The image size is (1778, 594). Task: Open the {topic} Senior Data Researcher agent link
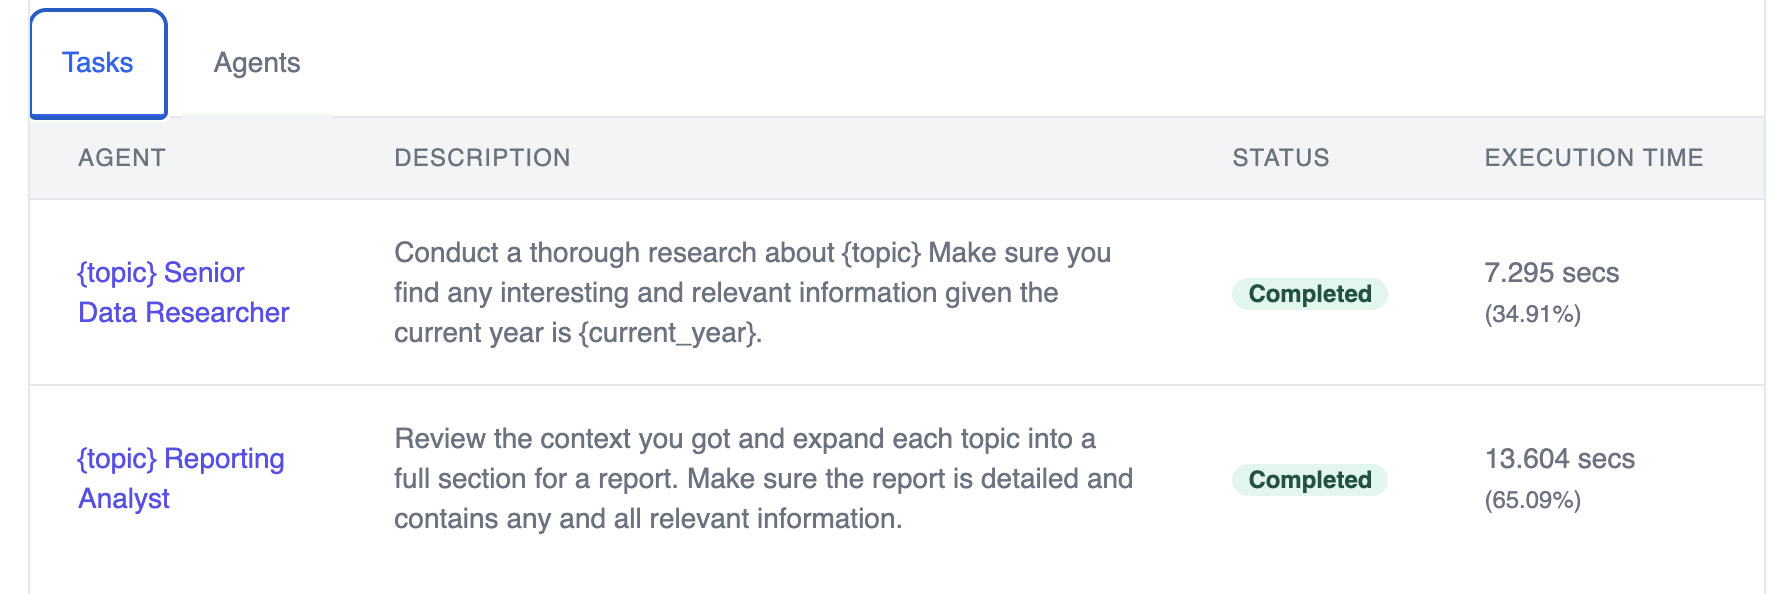click(x=183, y=293)
